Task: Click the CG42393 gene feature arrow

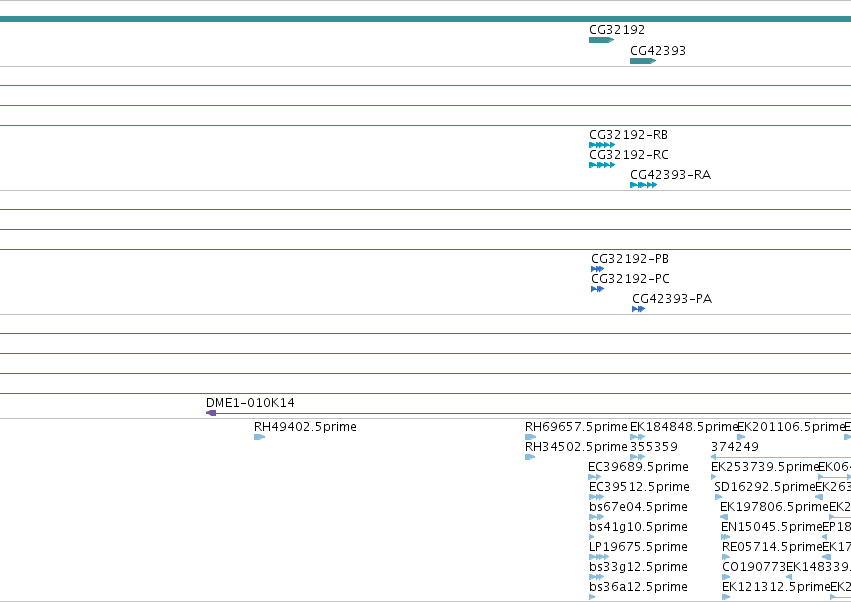Action: (x=643, y=61)
